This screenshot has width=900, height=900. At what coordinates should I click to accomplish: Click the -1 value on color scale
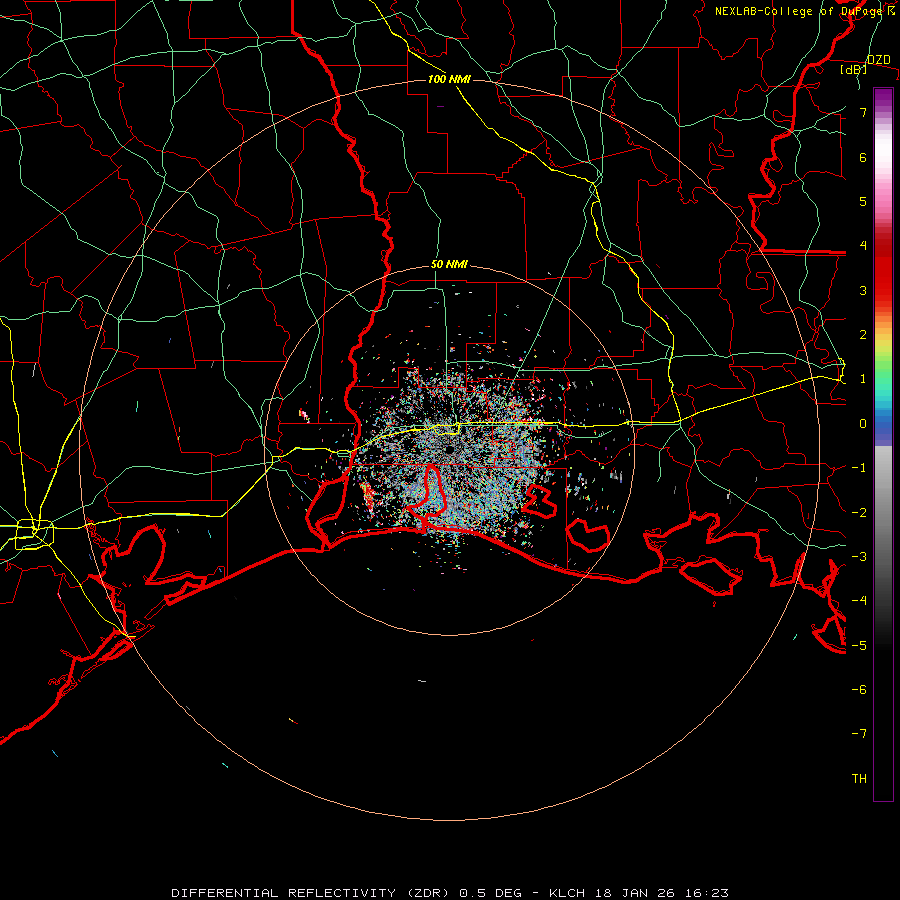859,468
